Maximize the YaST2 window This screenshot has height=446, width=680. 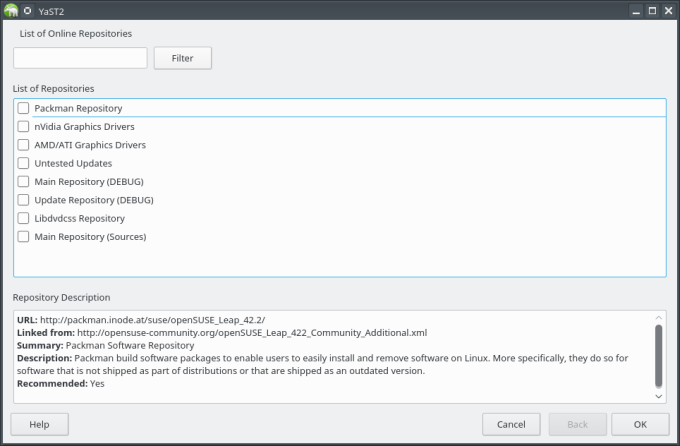pos(651,10)
